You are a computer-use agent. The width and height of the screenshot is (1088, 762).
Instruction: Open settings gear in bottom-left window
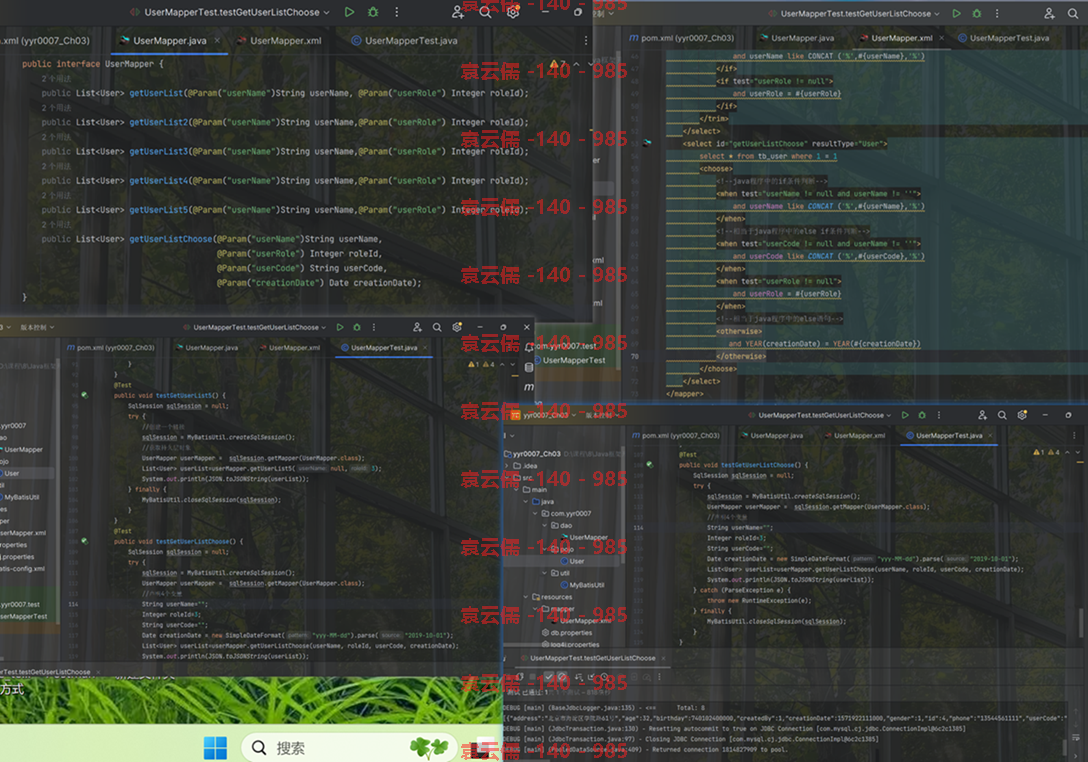pyautogui.click(x=457, y=327)
